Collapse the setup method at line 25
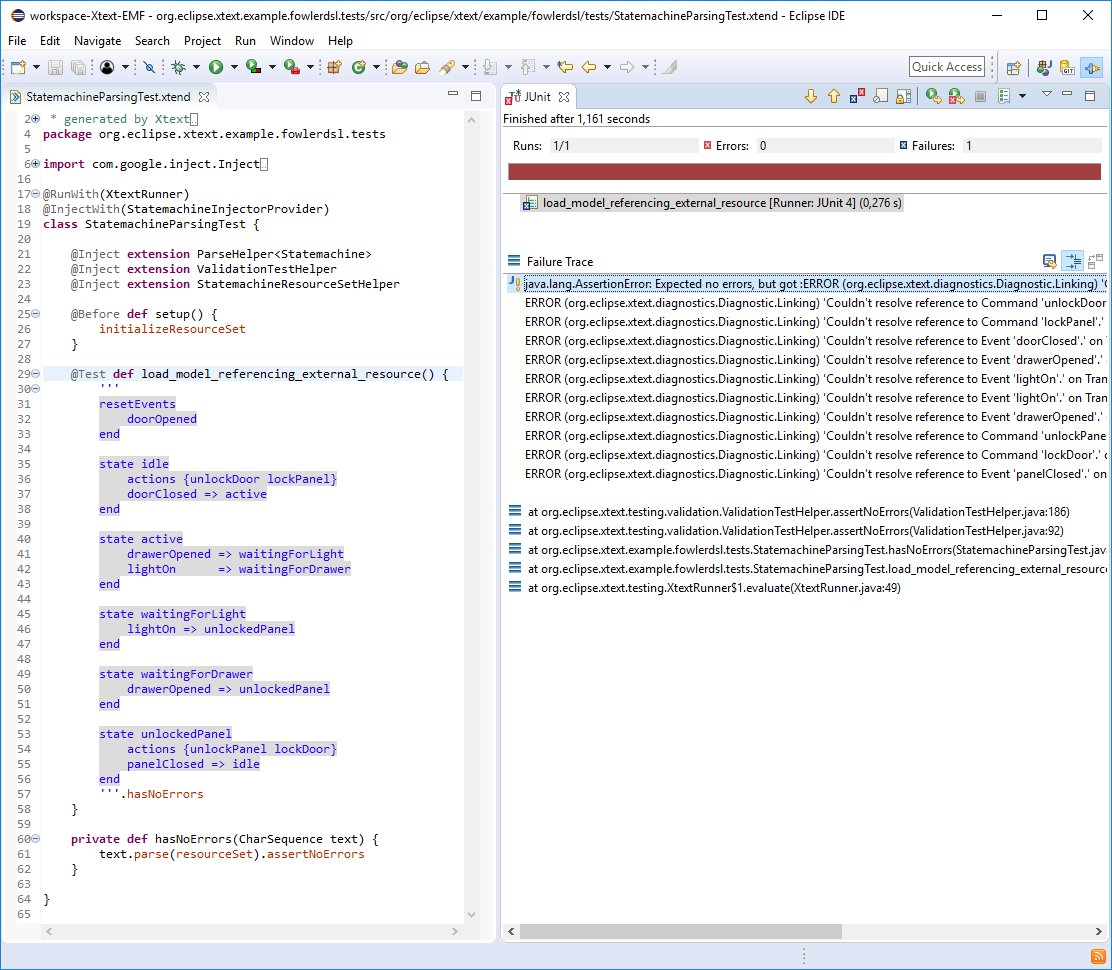This screenshot has height=970, width=1112. click(x=35, y=313)
